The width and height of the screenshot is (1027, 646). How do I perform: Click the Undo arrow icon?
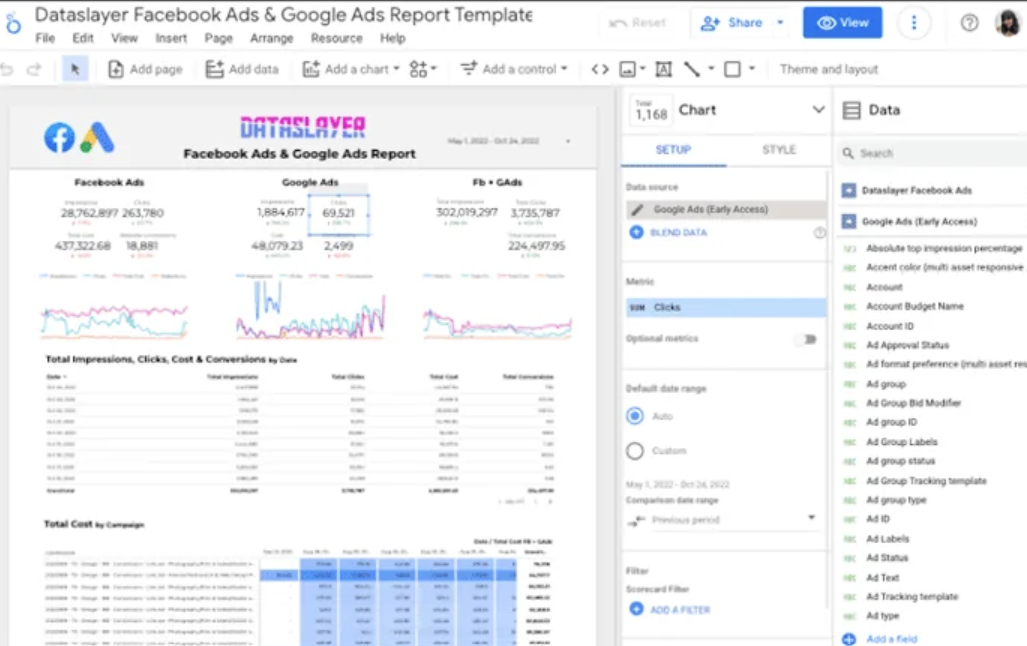[x=10, y=69]
